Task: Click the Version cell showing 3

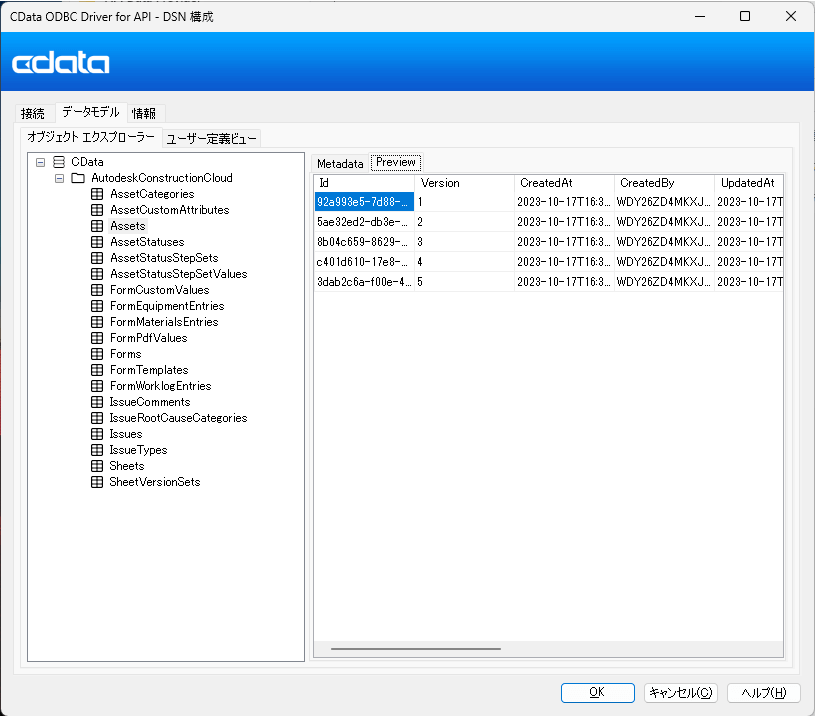Action: (x=465, y=242)
